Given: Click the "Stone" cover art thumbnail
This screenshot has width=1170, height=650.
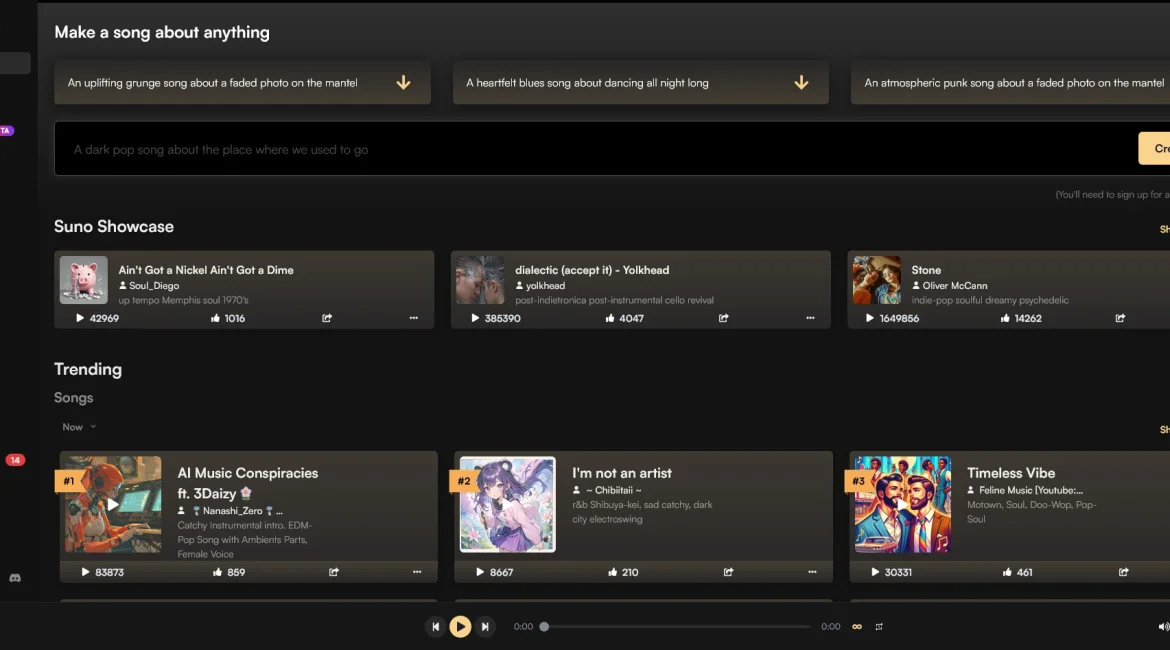Looking at the screenshot, I should click(x=877, y=280).
